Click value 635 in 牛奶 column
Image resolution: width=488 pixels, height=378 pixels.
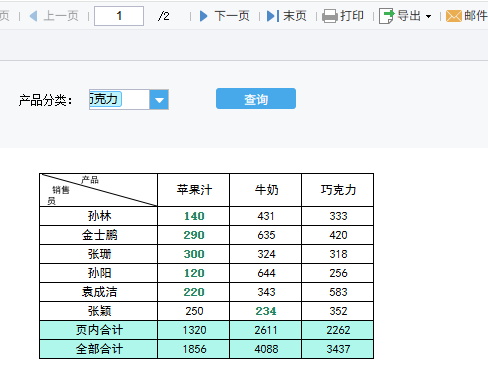pyautogui.click(x=266, y=235)
